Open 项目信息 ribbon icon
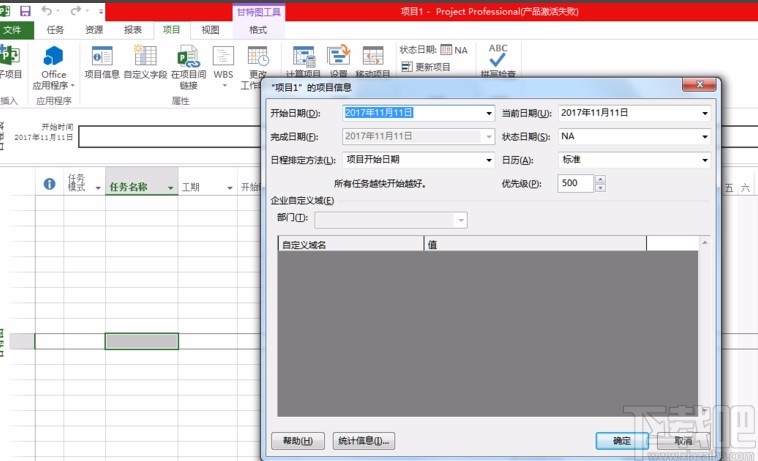Image resolution: width=758 pixels, height=461 pixels. 102,56
